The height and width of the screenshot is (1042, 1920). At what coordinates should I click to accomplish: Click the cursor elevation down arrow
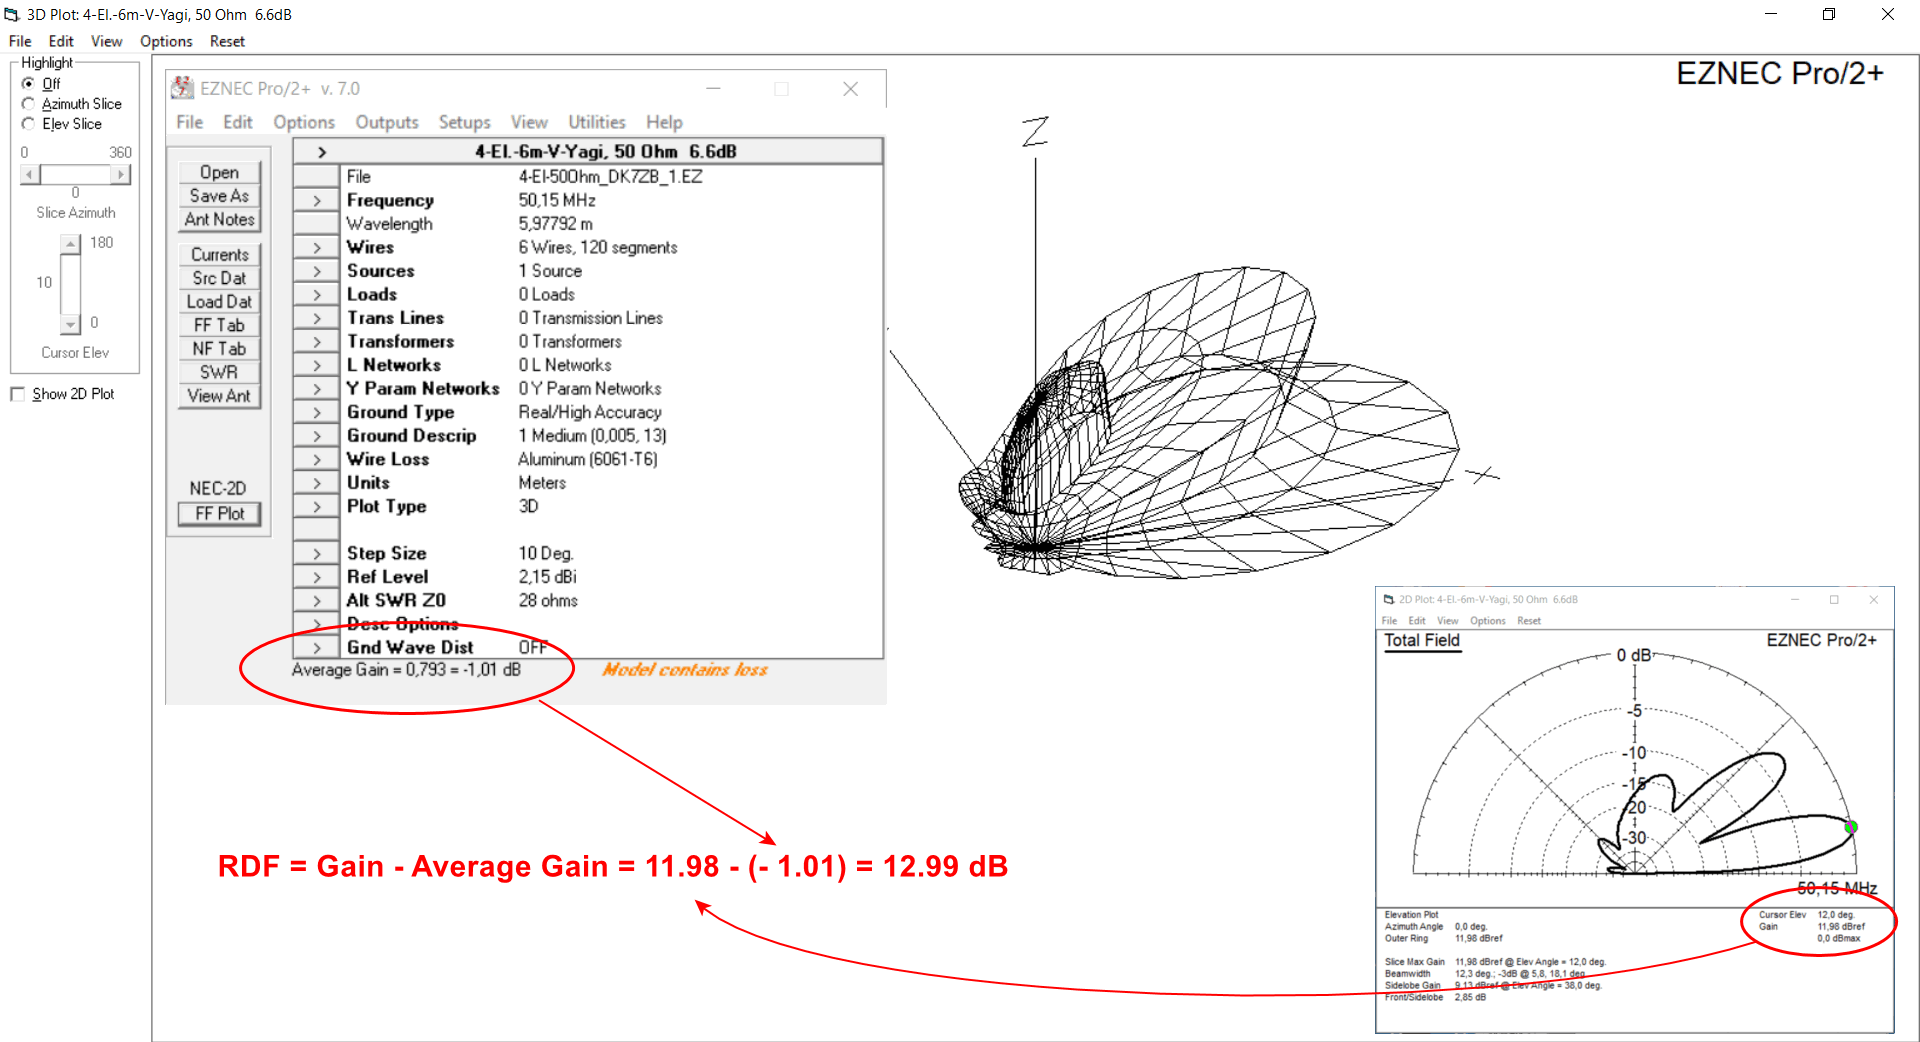(70, 324)
